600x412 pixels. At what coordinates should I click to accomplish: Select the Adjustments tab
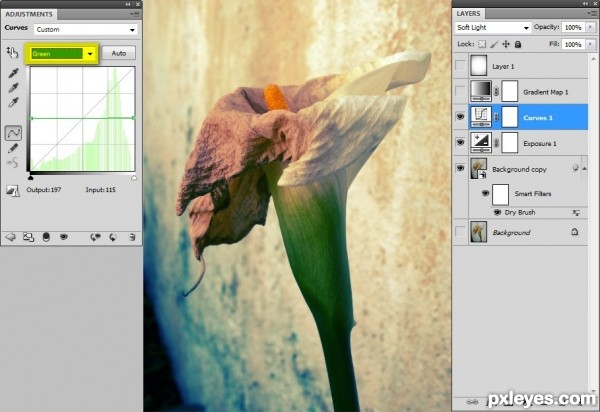point(29,14)
